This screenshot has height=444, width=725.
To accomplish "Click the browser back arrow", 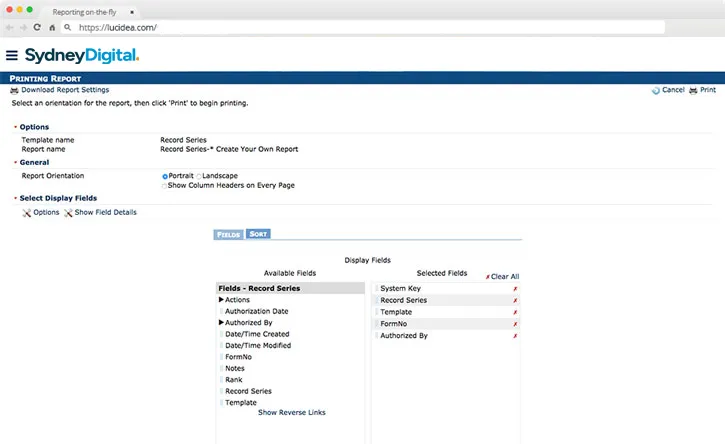I will coord(9,28).
